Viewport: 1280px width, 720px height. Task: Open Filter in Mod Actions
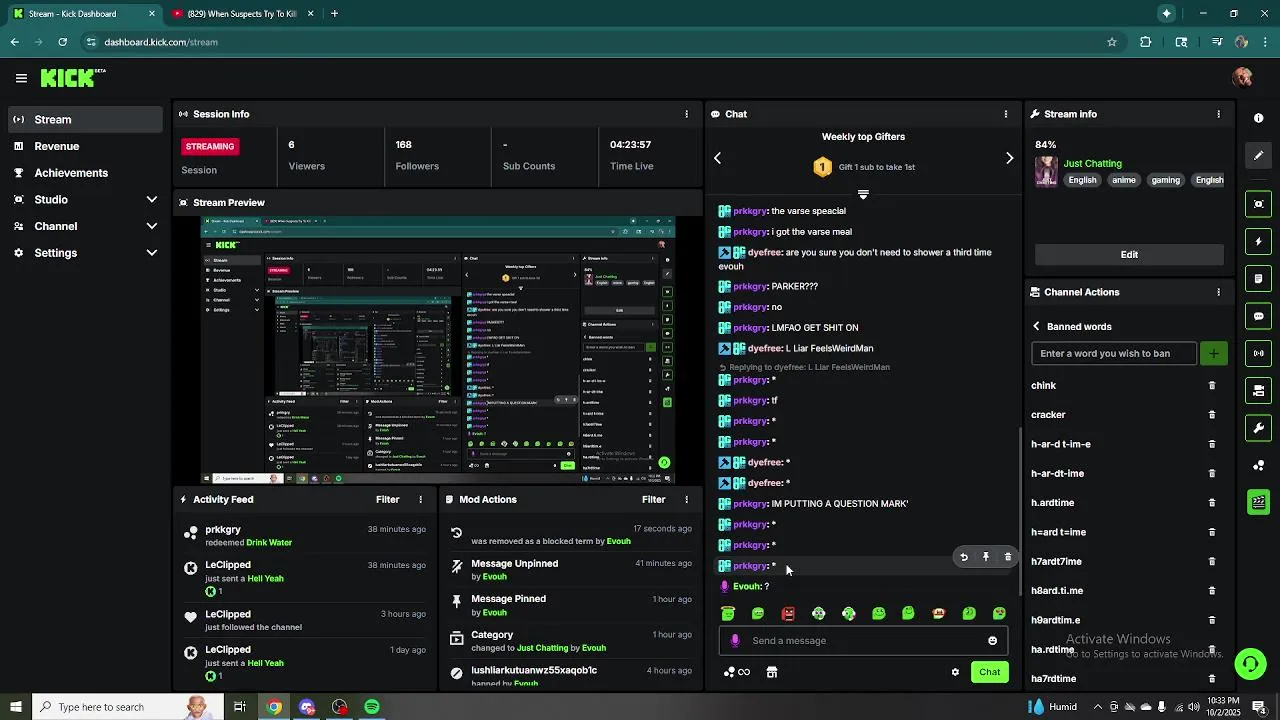click(653, 499)
